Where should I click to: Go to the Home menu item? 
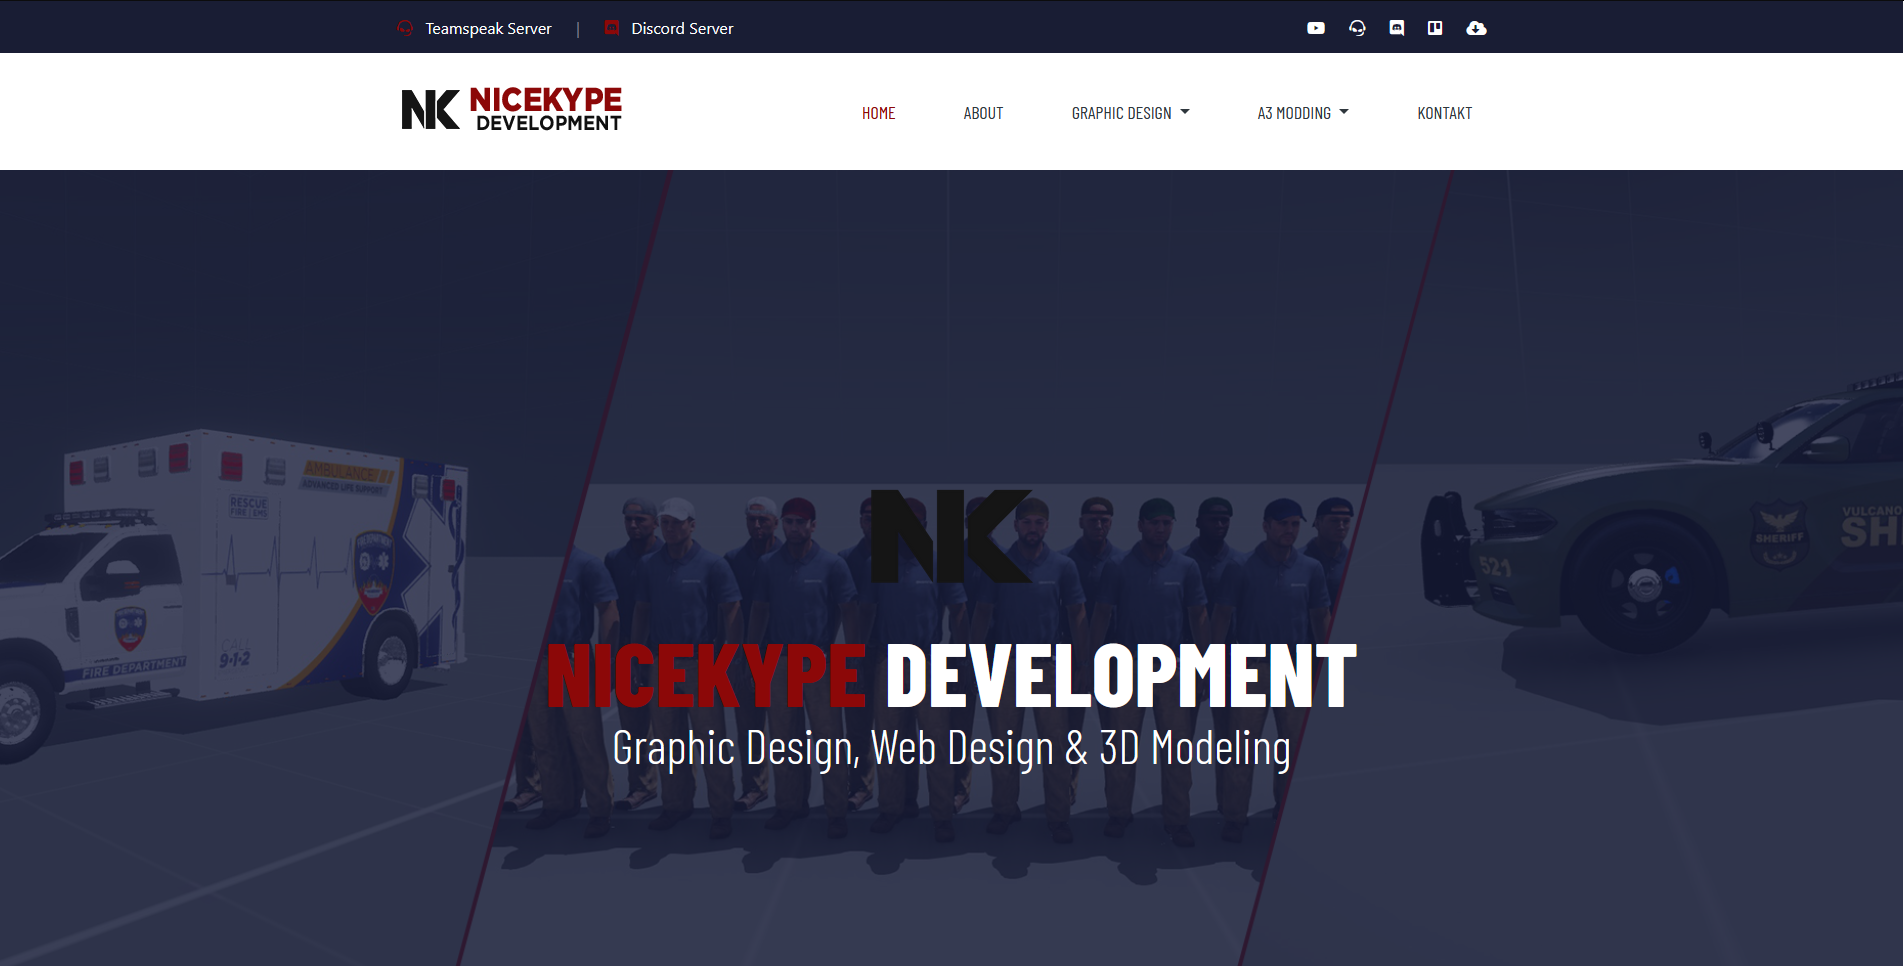(x=878, y=113)
